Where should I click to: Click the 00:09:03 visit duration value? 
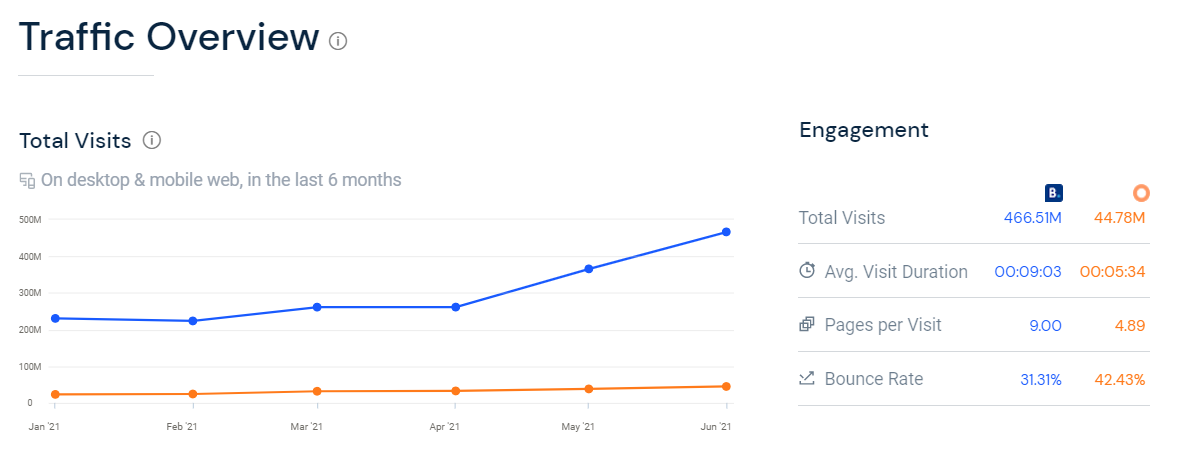1027,272
